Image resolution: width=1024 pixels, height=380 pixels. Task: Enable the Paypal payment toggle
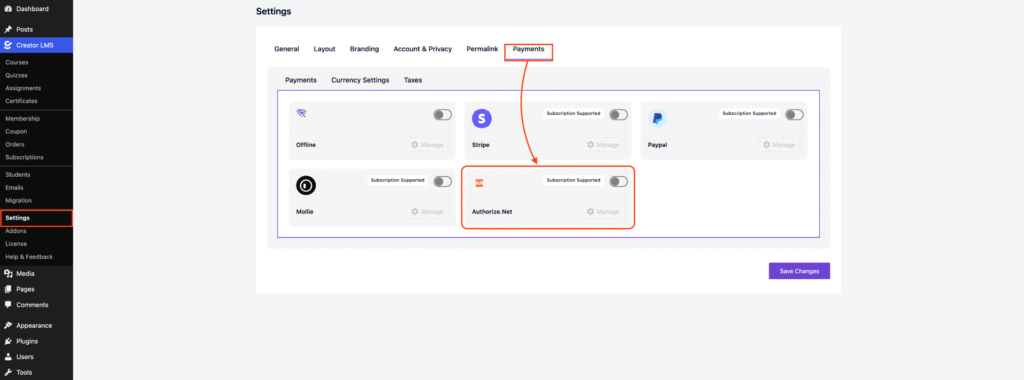pyautogui.click(x=794, y=115)
